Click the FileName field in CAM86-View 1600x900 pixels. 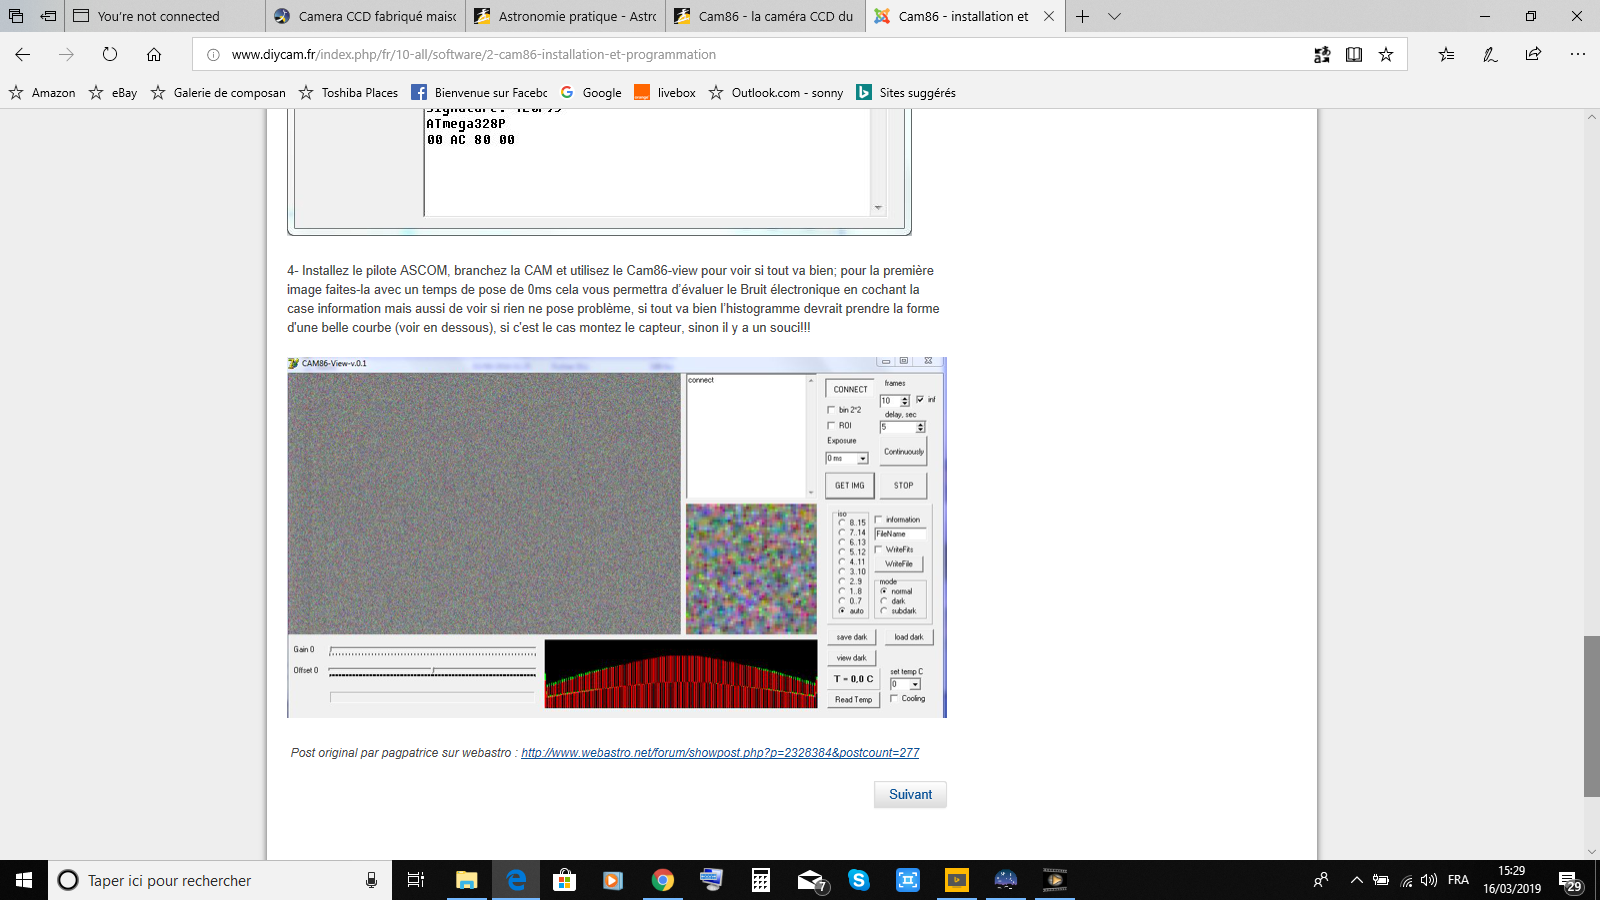pos(900,534)
